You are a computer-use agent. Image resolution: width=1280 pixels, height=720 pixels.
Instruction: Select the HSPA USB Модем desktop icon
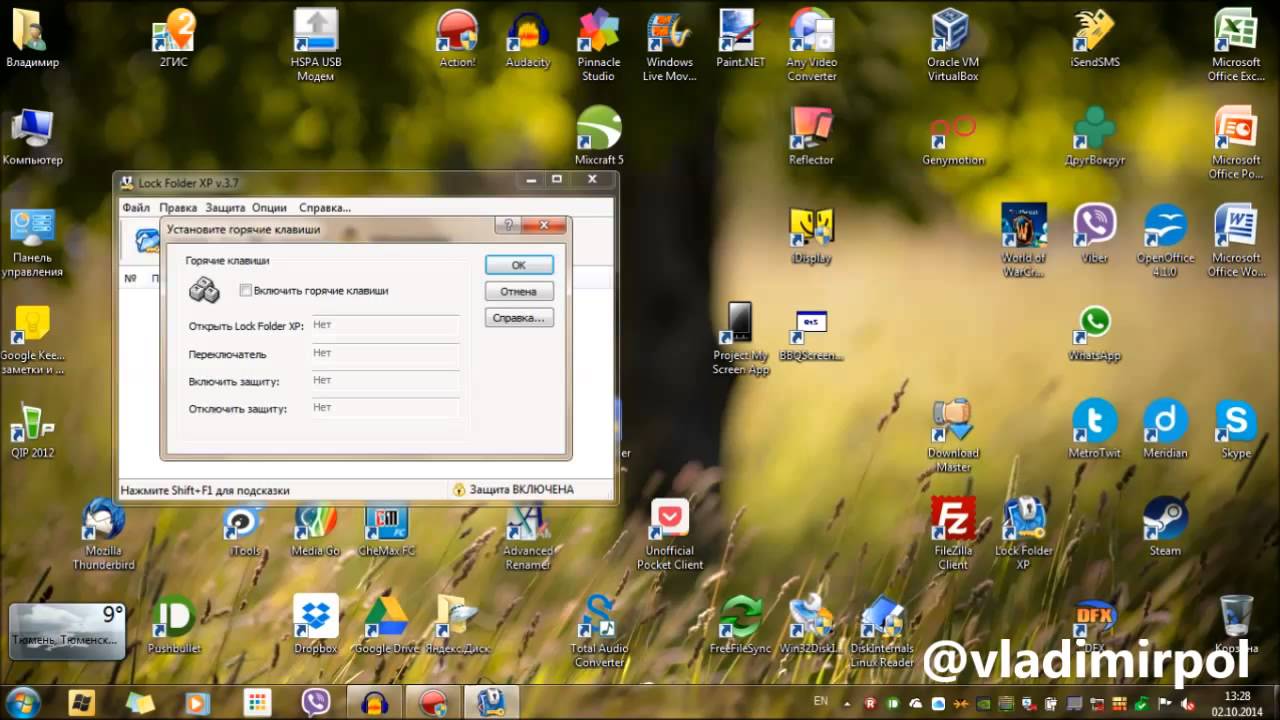[x=315, y=45]
